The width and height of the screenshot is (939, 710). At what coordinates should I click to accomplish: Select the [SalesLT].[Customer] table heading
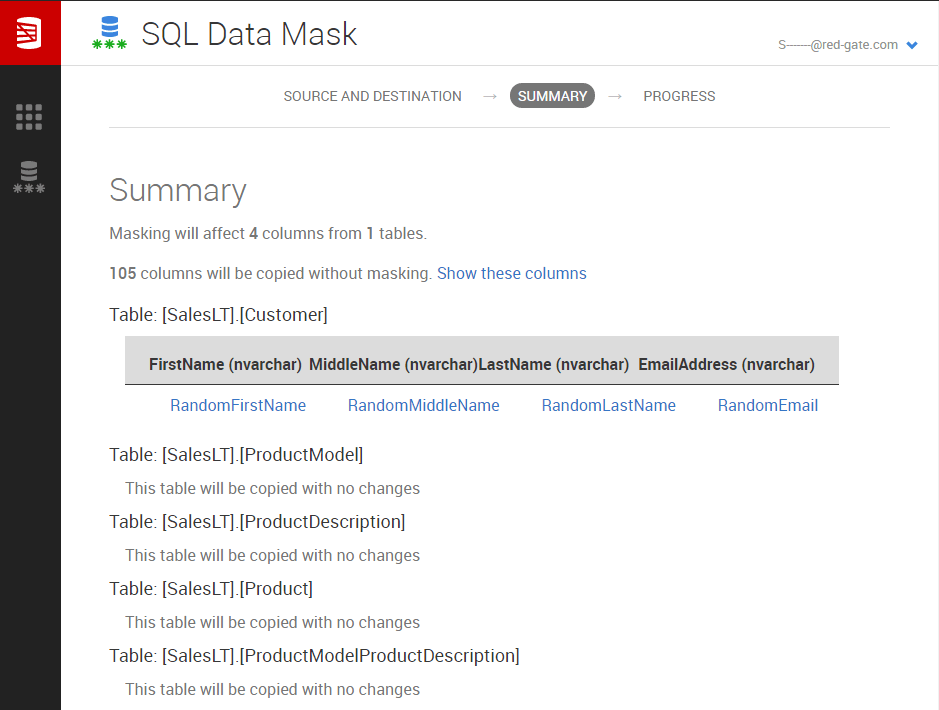[219, 315]
